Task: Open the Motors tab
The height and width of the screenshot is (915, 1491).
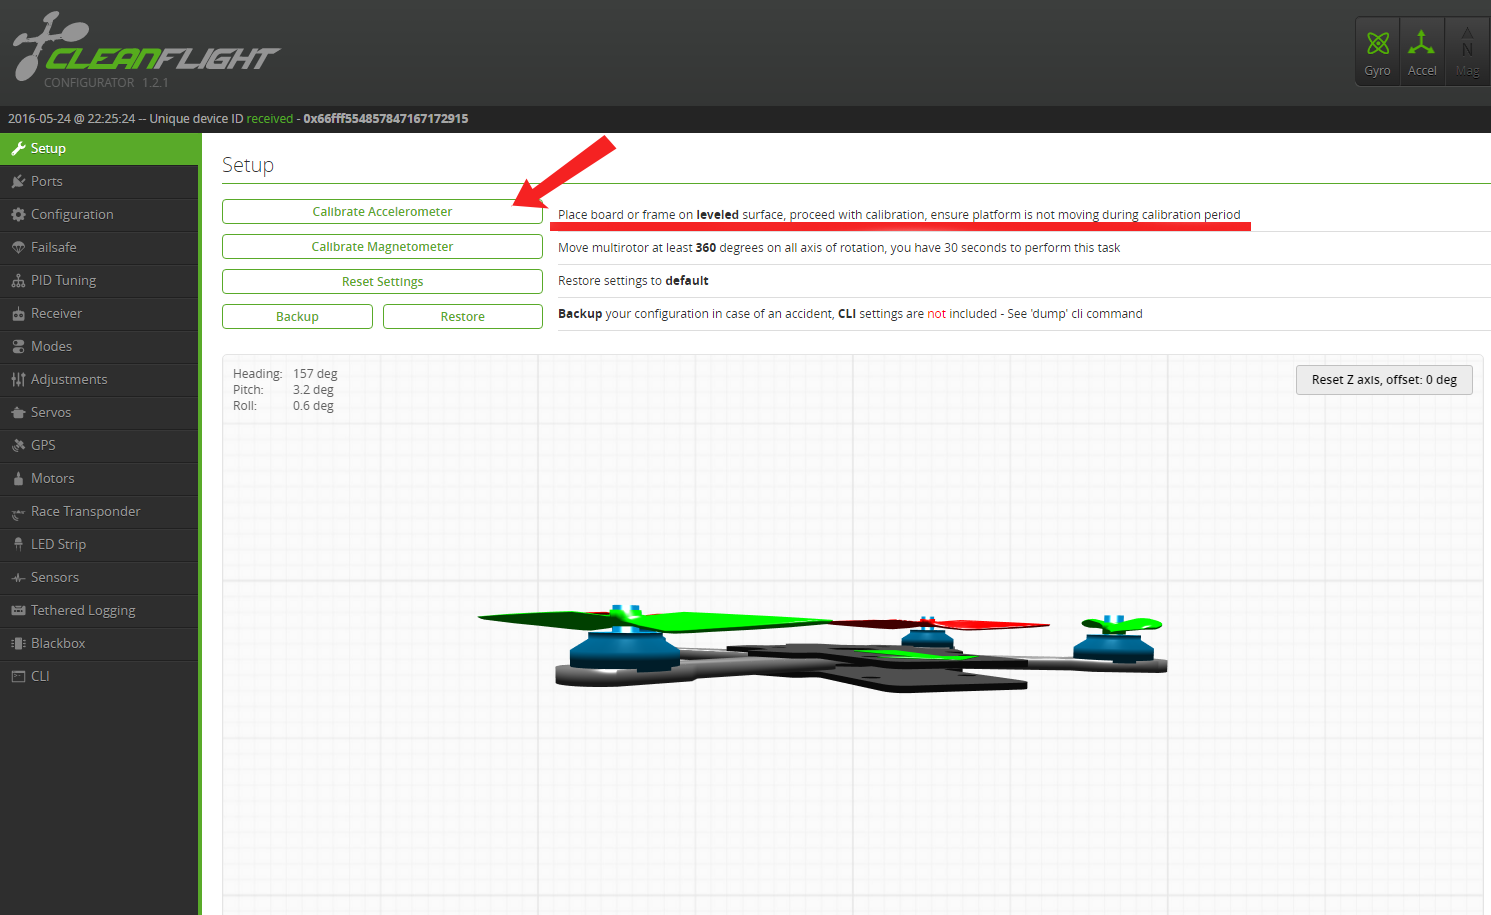Action: 99,478
